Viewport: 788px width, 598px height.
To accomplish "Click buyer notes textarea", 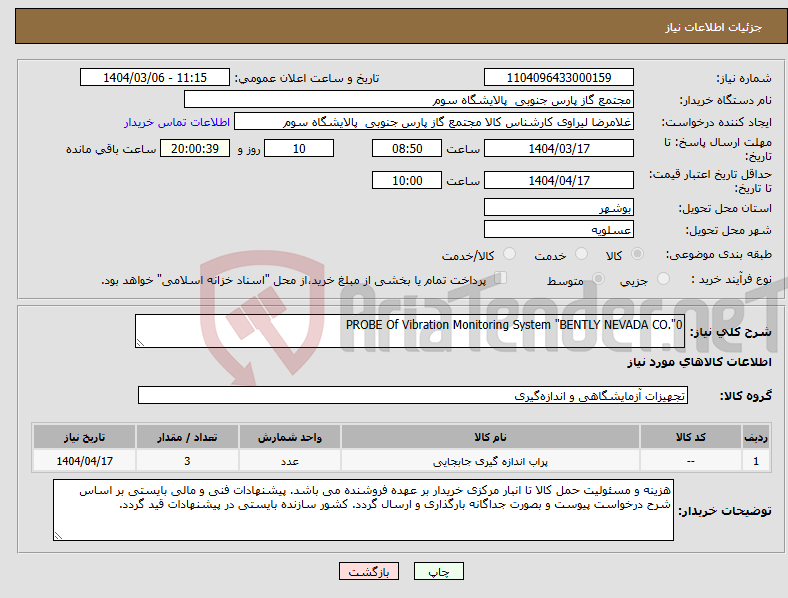I will point(363,510).
